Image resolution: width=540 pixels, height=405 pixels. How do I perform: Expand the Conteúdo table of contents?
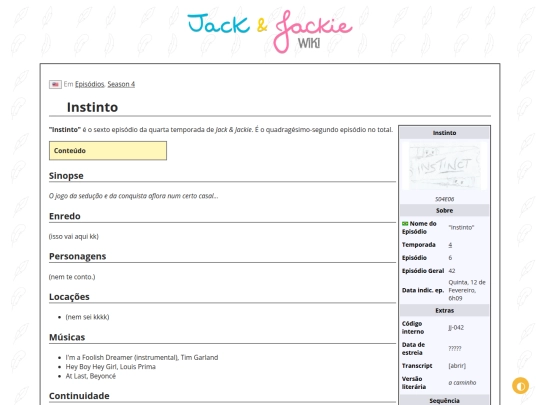coord(108,150)
